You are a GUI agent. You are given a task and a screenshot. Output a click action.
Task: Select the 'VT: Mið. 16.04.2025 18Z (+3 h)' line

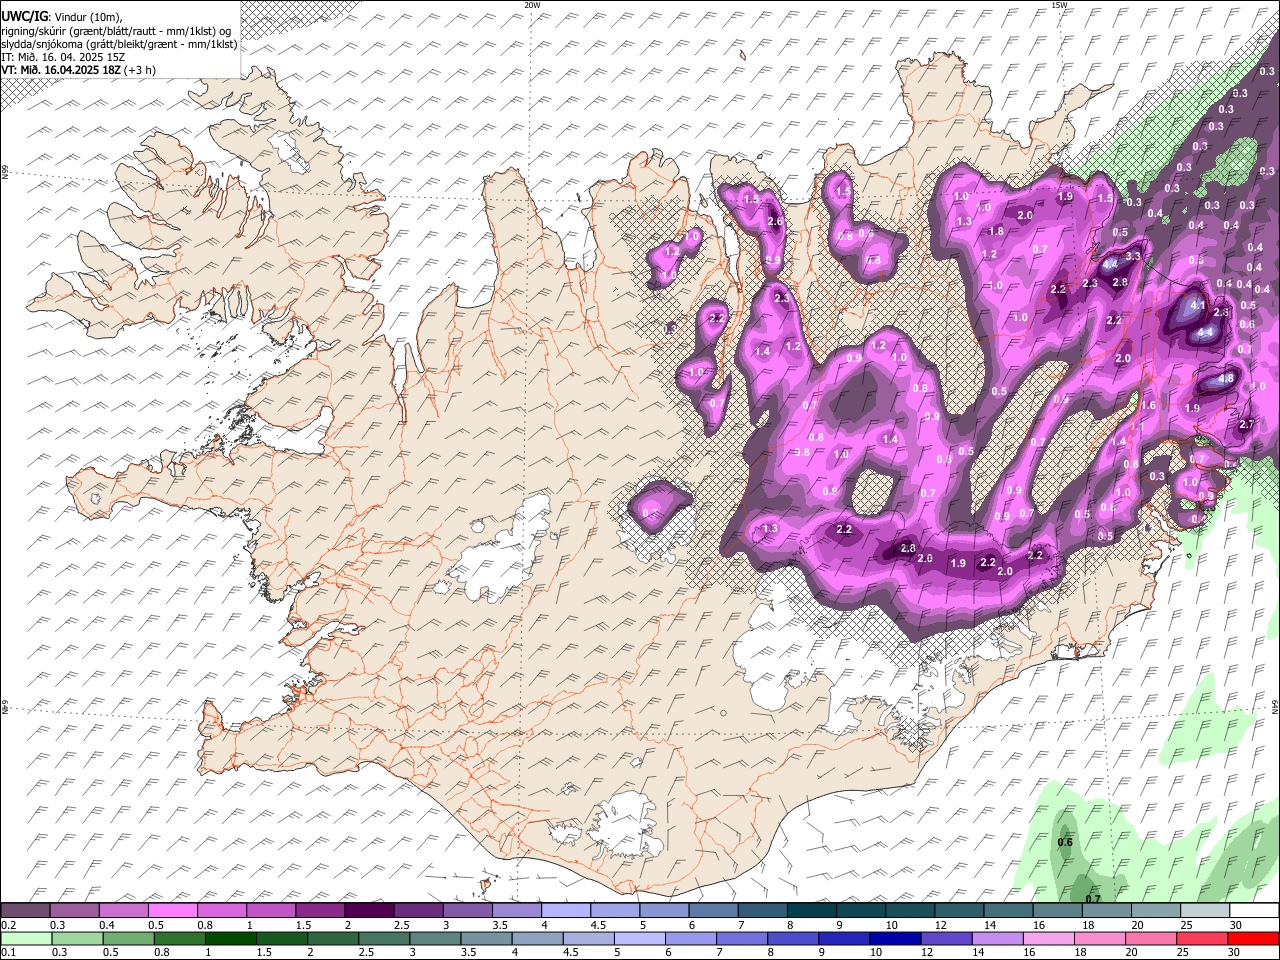click(79, 70)
